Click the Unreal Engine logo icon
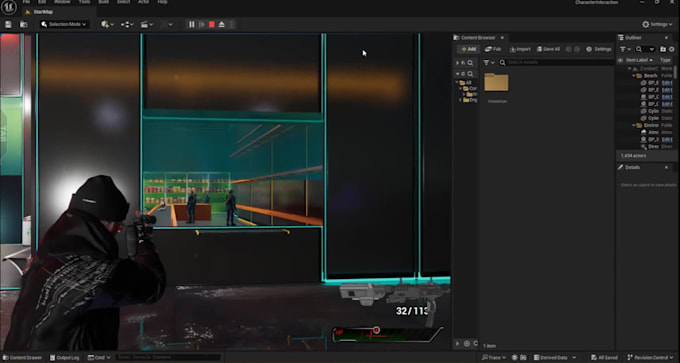 tap(9, 7)
